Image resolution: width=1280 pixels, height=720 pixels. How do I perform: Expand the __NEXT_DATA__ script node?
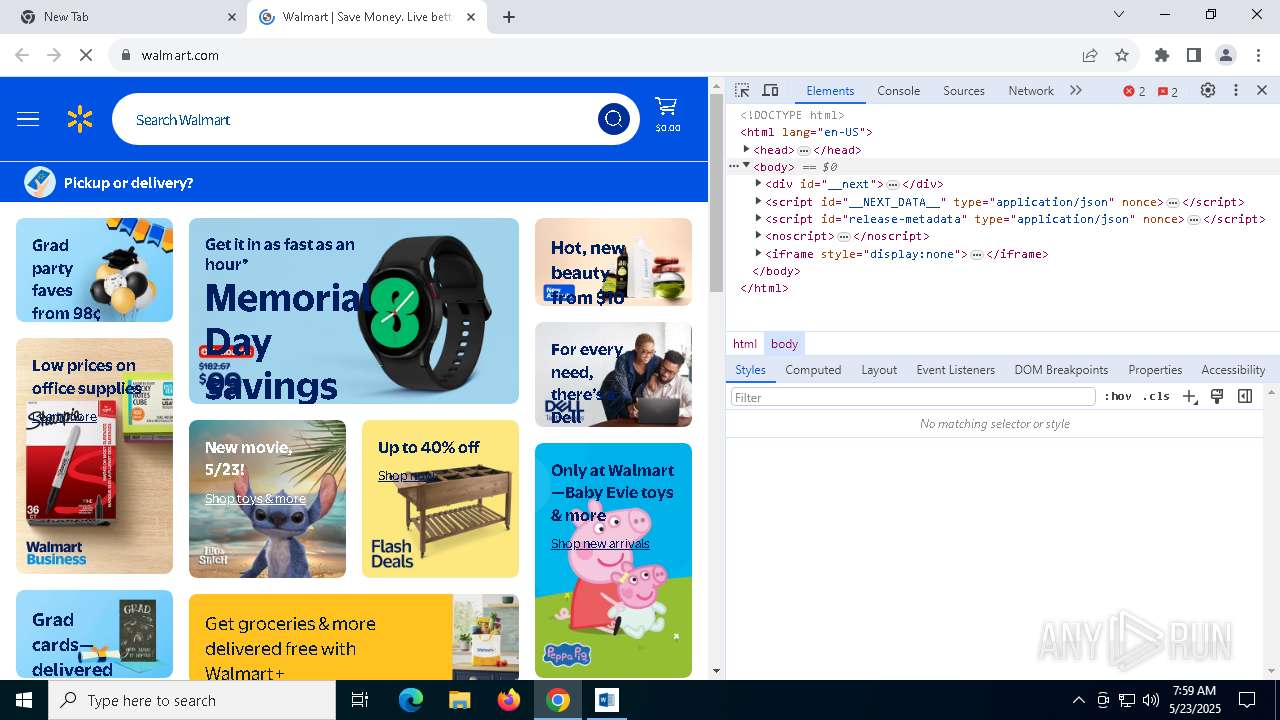(758, 201)
